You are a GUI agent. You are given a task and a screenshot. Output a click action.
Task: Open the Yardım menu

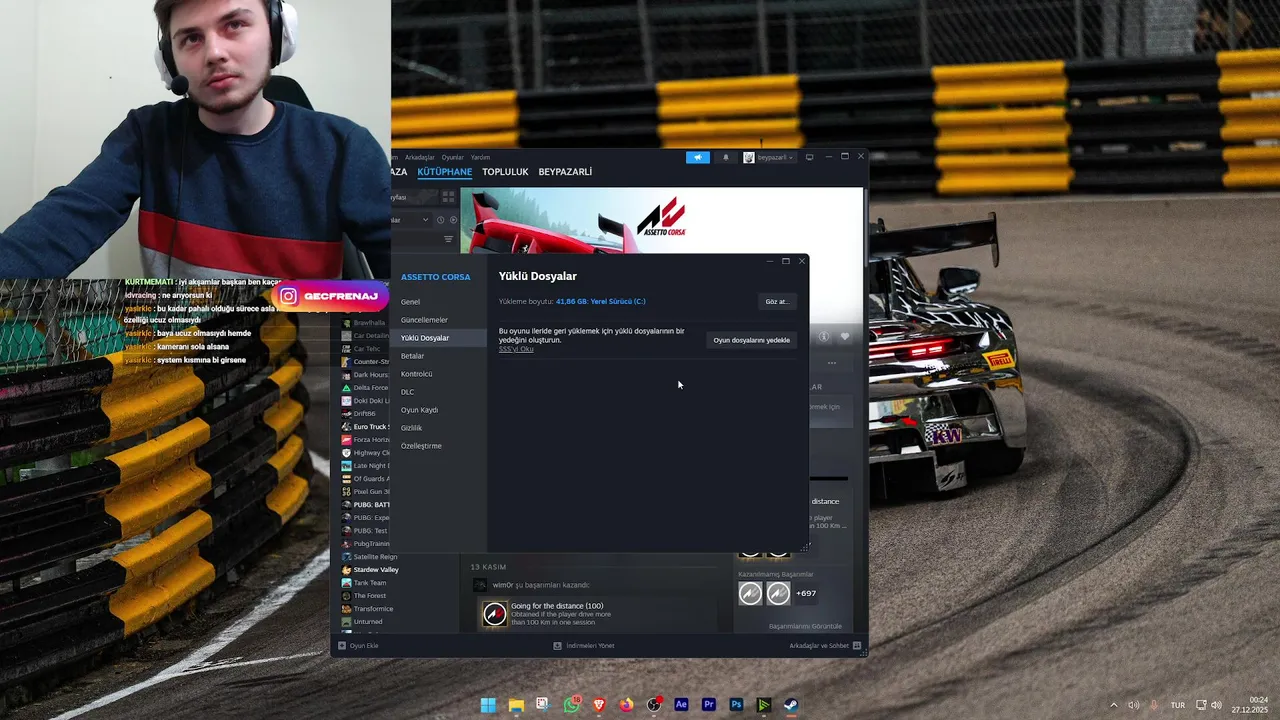click(481, 157)
